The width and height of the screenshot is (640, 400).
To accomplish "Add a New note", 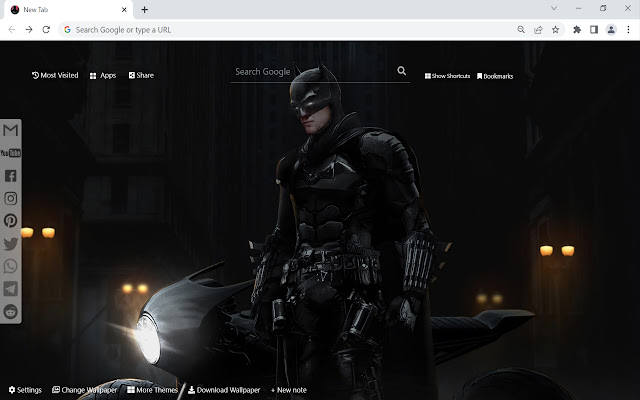I will point(289,390).
